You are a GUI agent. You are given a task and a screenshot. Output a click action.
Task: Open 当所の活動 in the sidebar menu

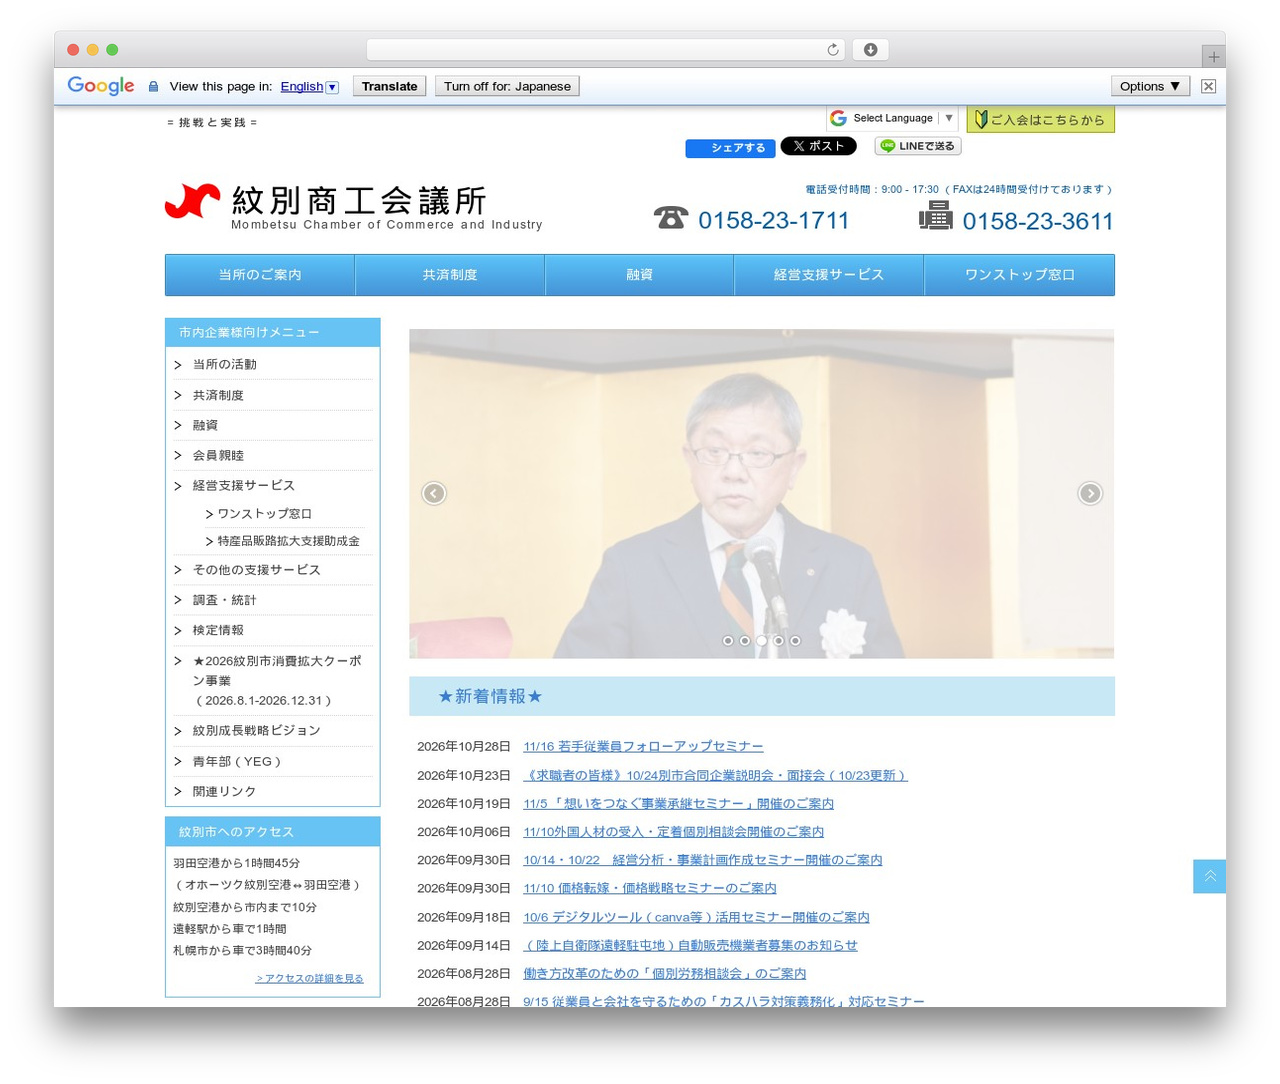pyautogui.click(x=225, y=364)
